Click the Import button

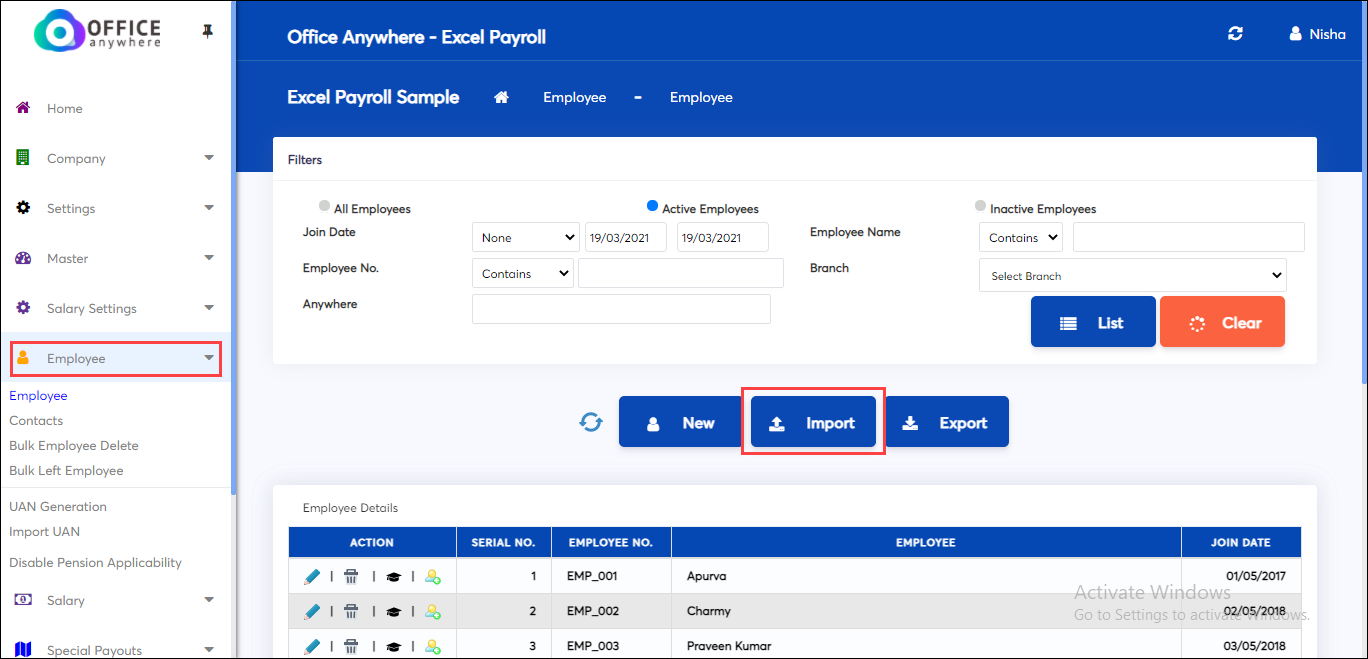[x=813, y=422]
